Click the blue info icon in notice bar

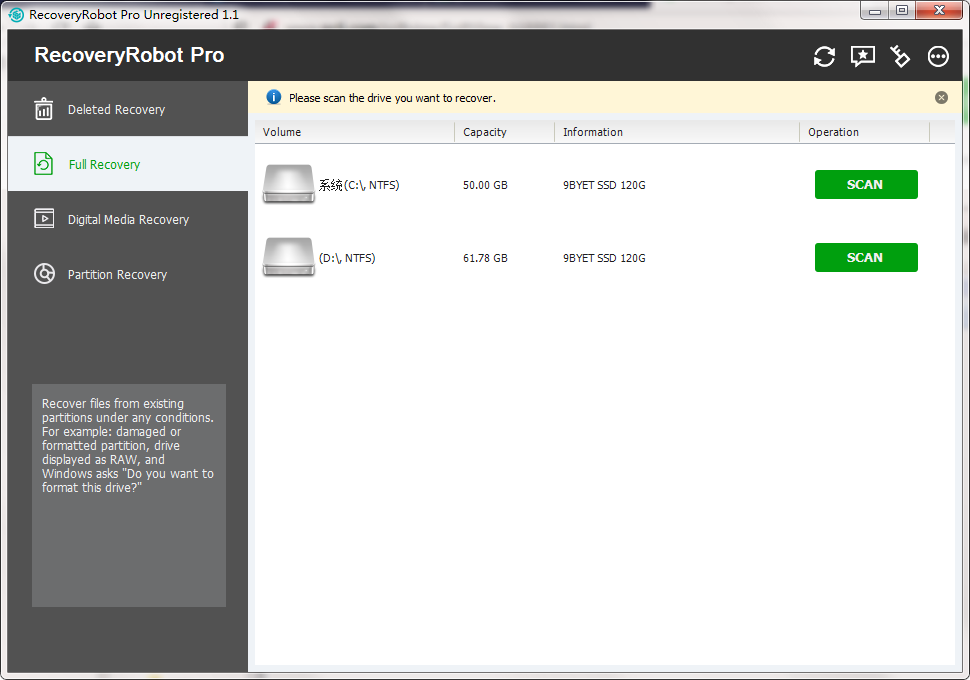273,97
